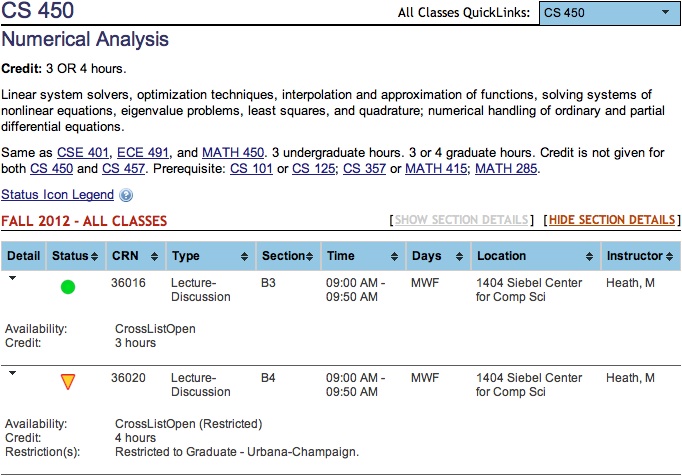This screenshot has height=476, width=682.
Task: Sort by the Location column header
Action: [x=534, y=257]
